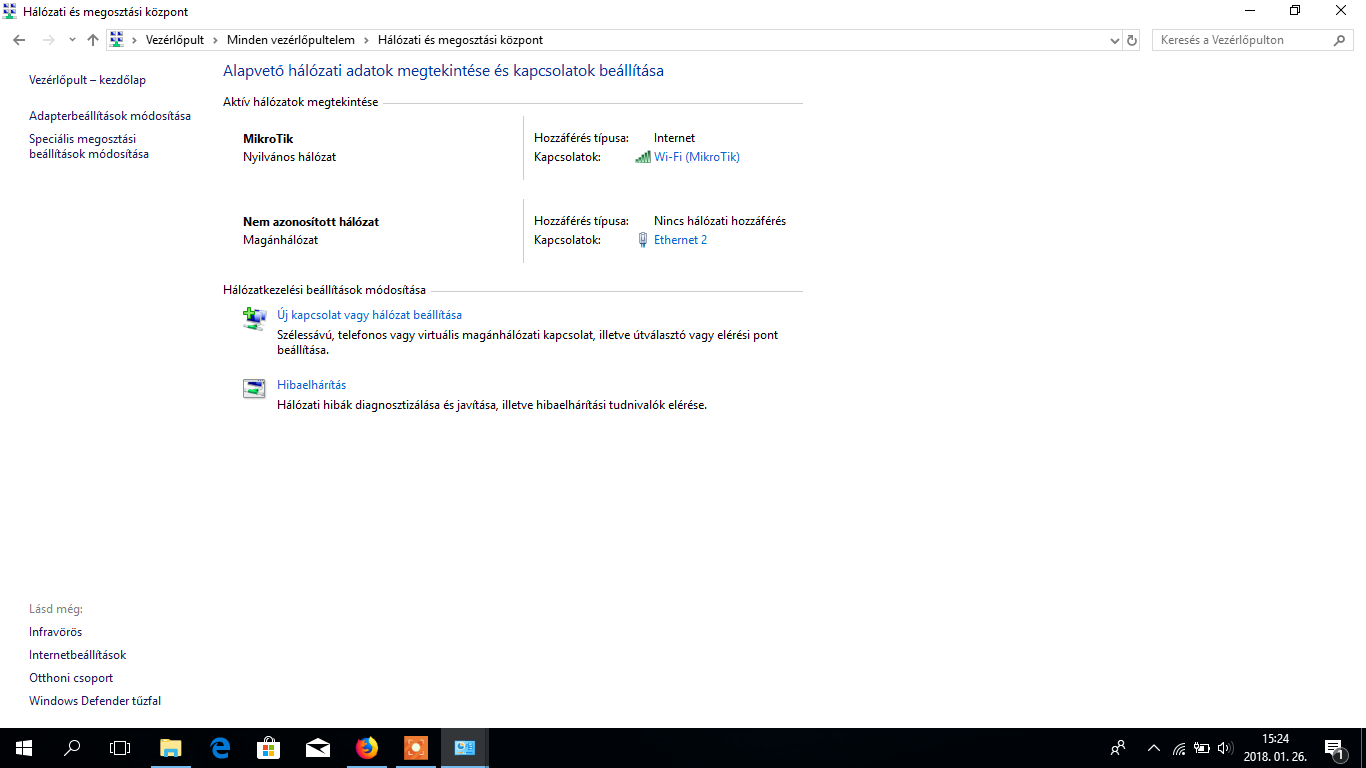Image resolution: width=1366 pixels, height=768 pixels.
Task: Launch Microsoft Edge from the taskbar
Action: [x=220, y=748]
